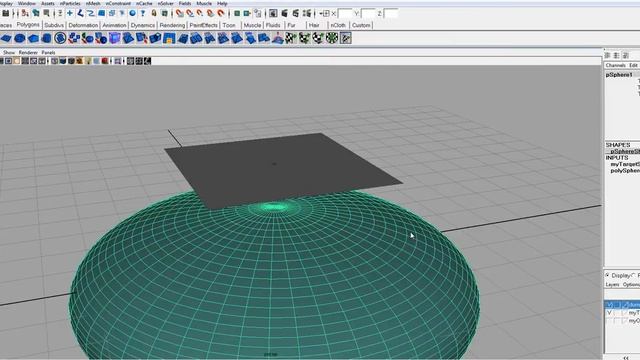Open the nConstraint menu
This screenshot has height=360, width=640.
[x=118, y=3]
